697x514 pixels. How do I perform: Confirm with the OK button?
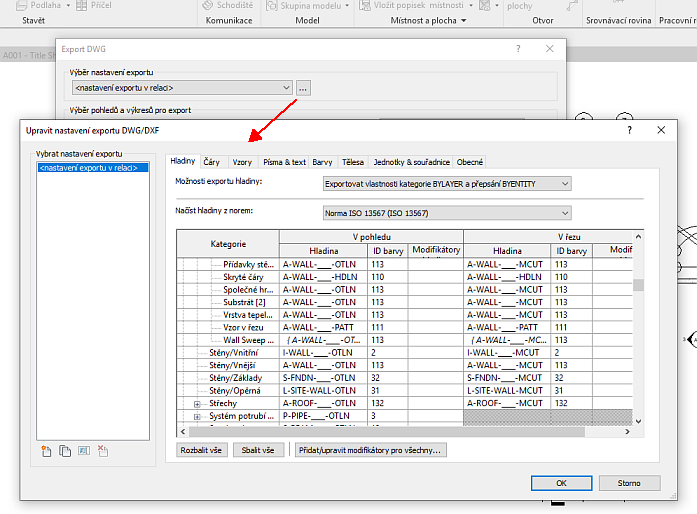[x=561, y=483]
